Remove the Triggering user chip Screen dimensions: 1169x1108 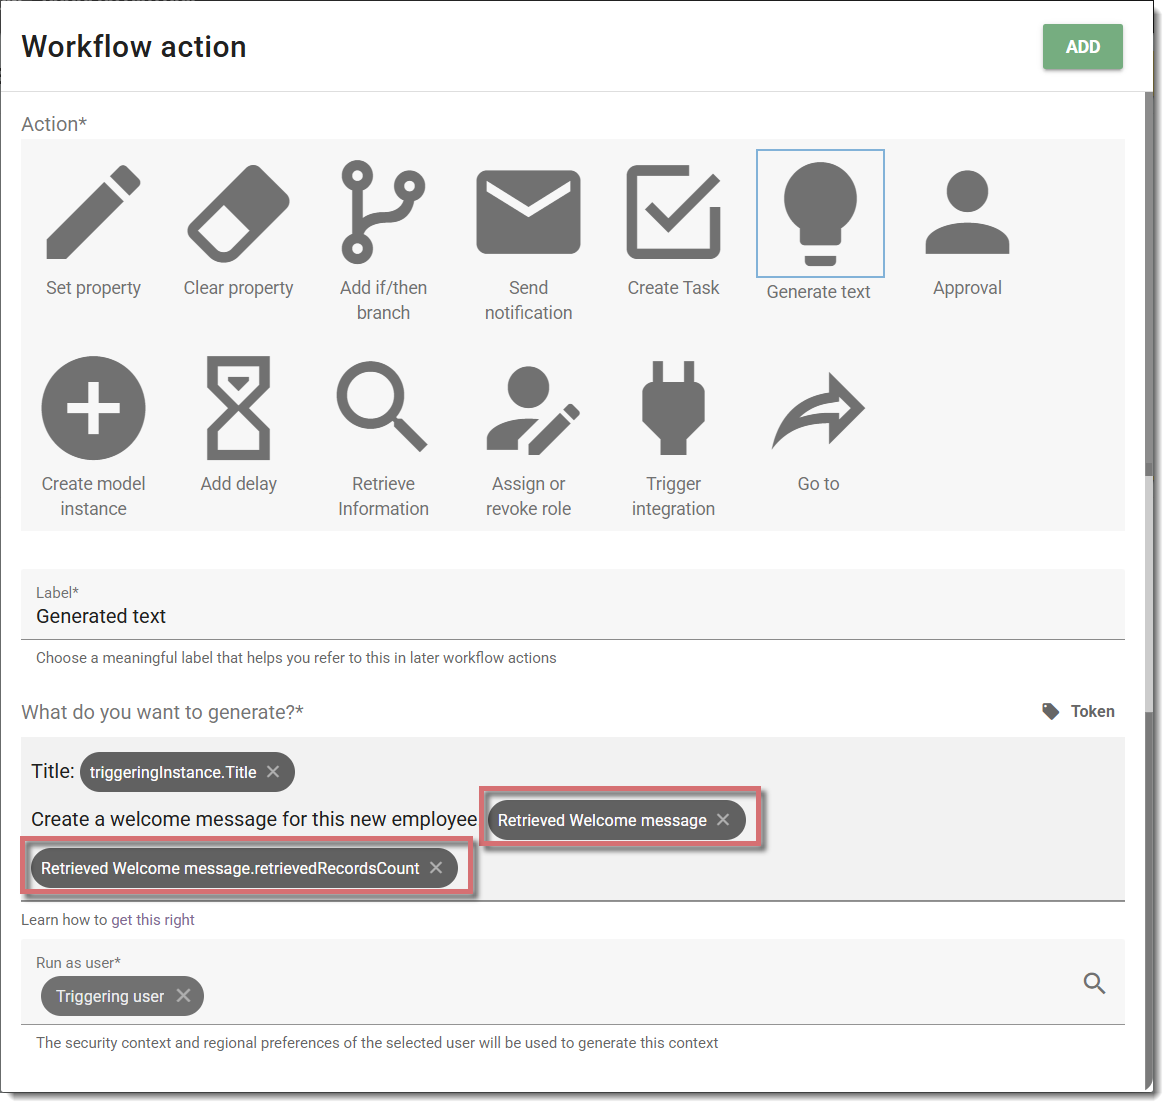pyautogui.click(x=183, y=995)
